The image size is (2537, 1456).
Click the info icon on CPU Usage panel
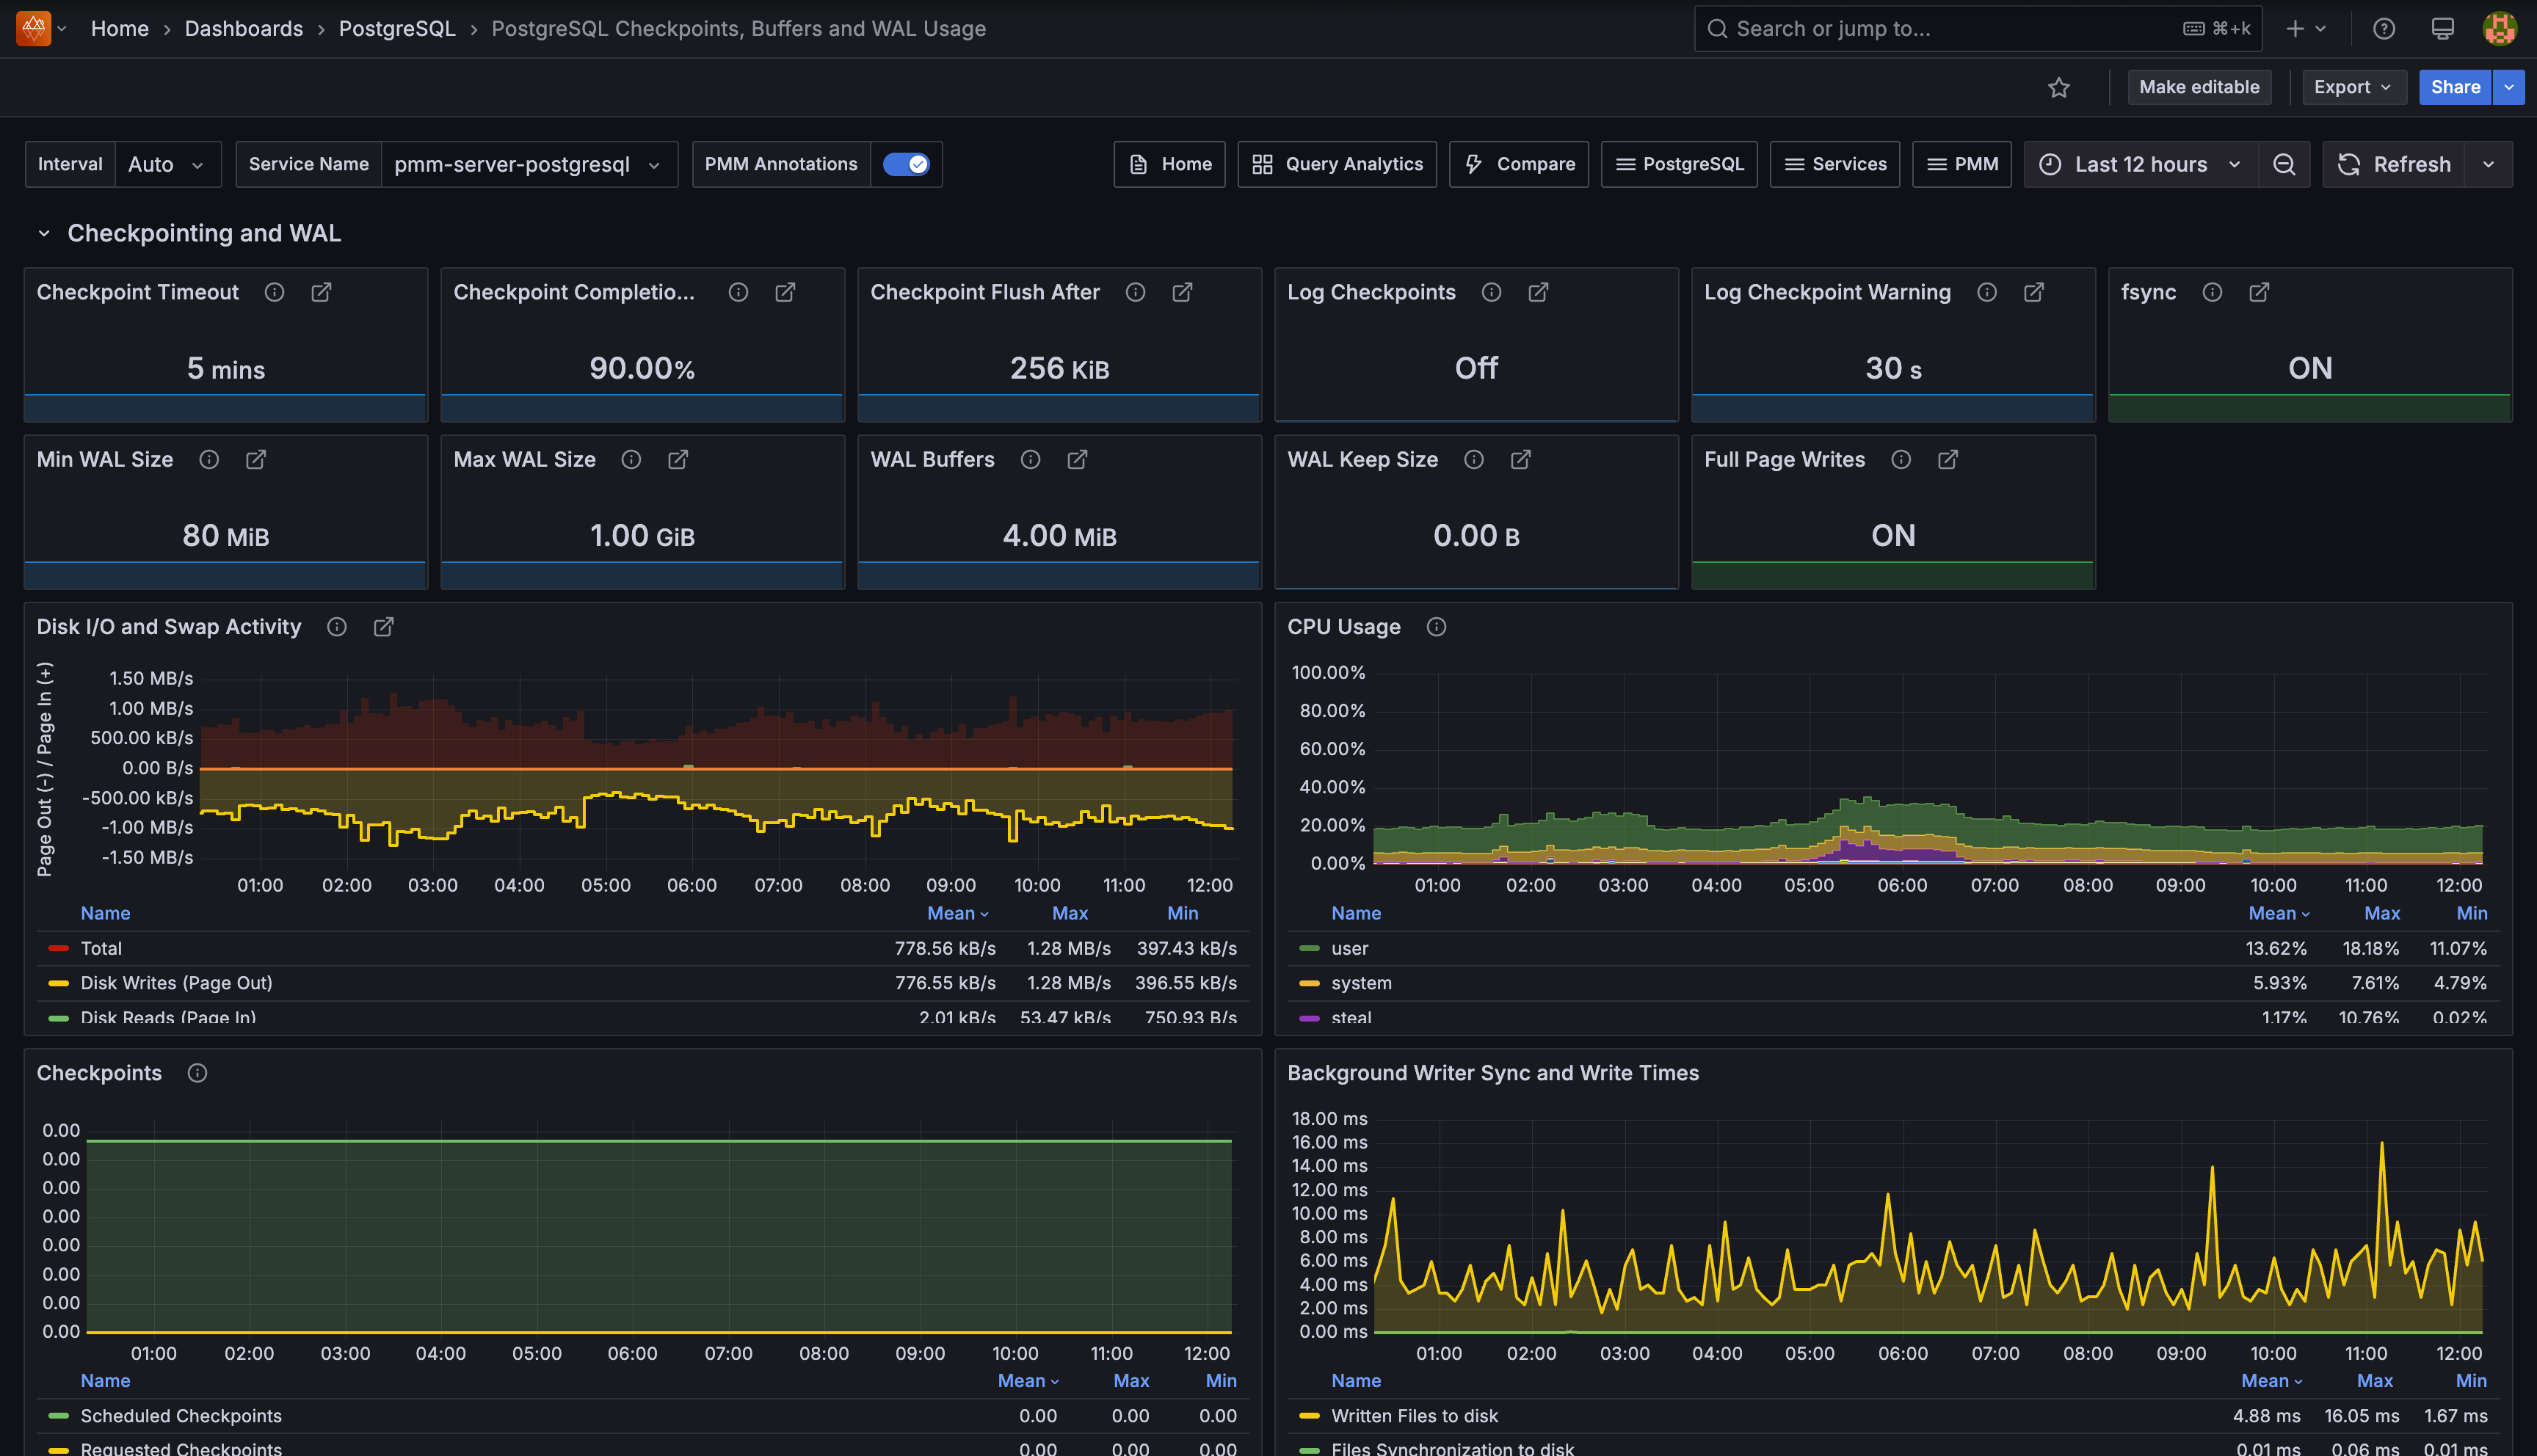tap(1436, 627)
